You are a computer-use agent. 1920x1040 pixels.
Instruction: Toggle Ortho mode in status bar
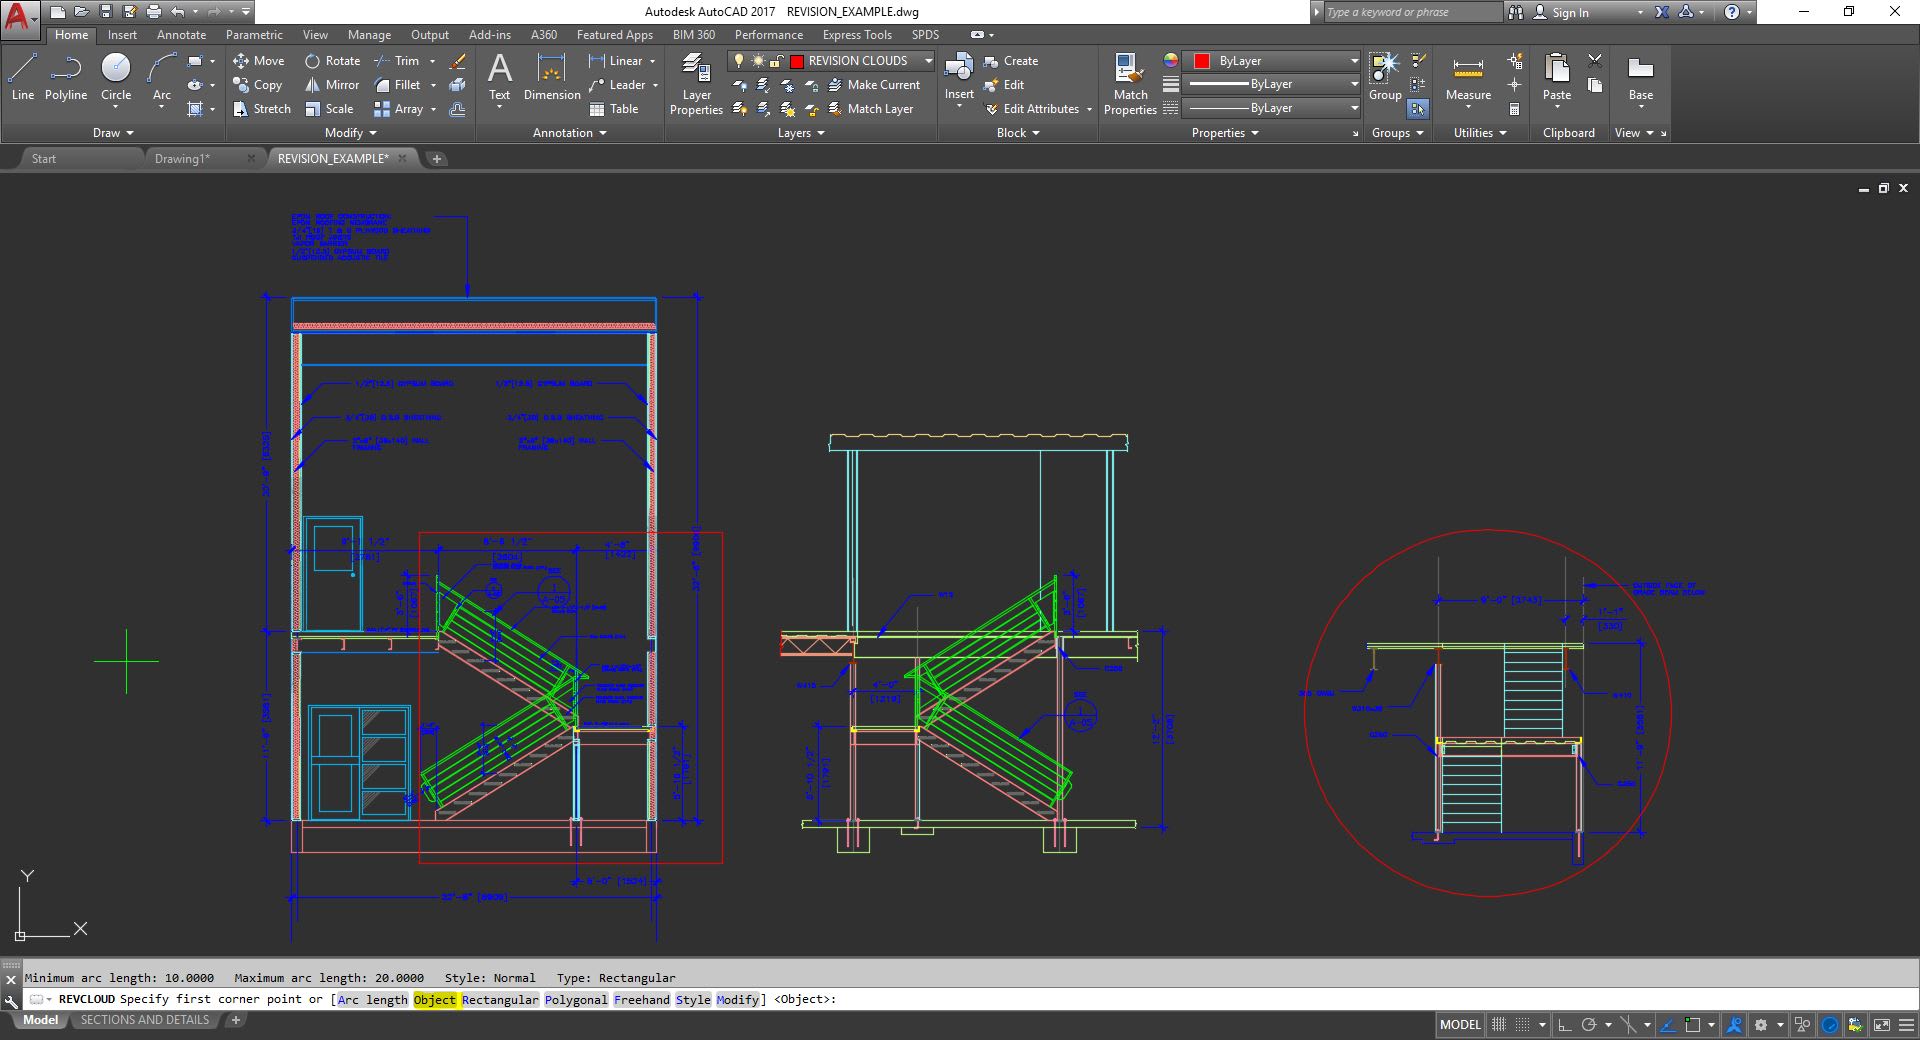1564,1025
